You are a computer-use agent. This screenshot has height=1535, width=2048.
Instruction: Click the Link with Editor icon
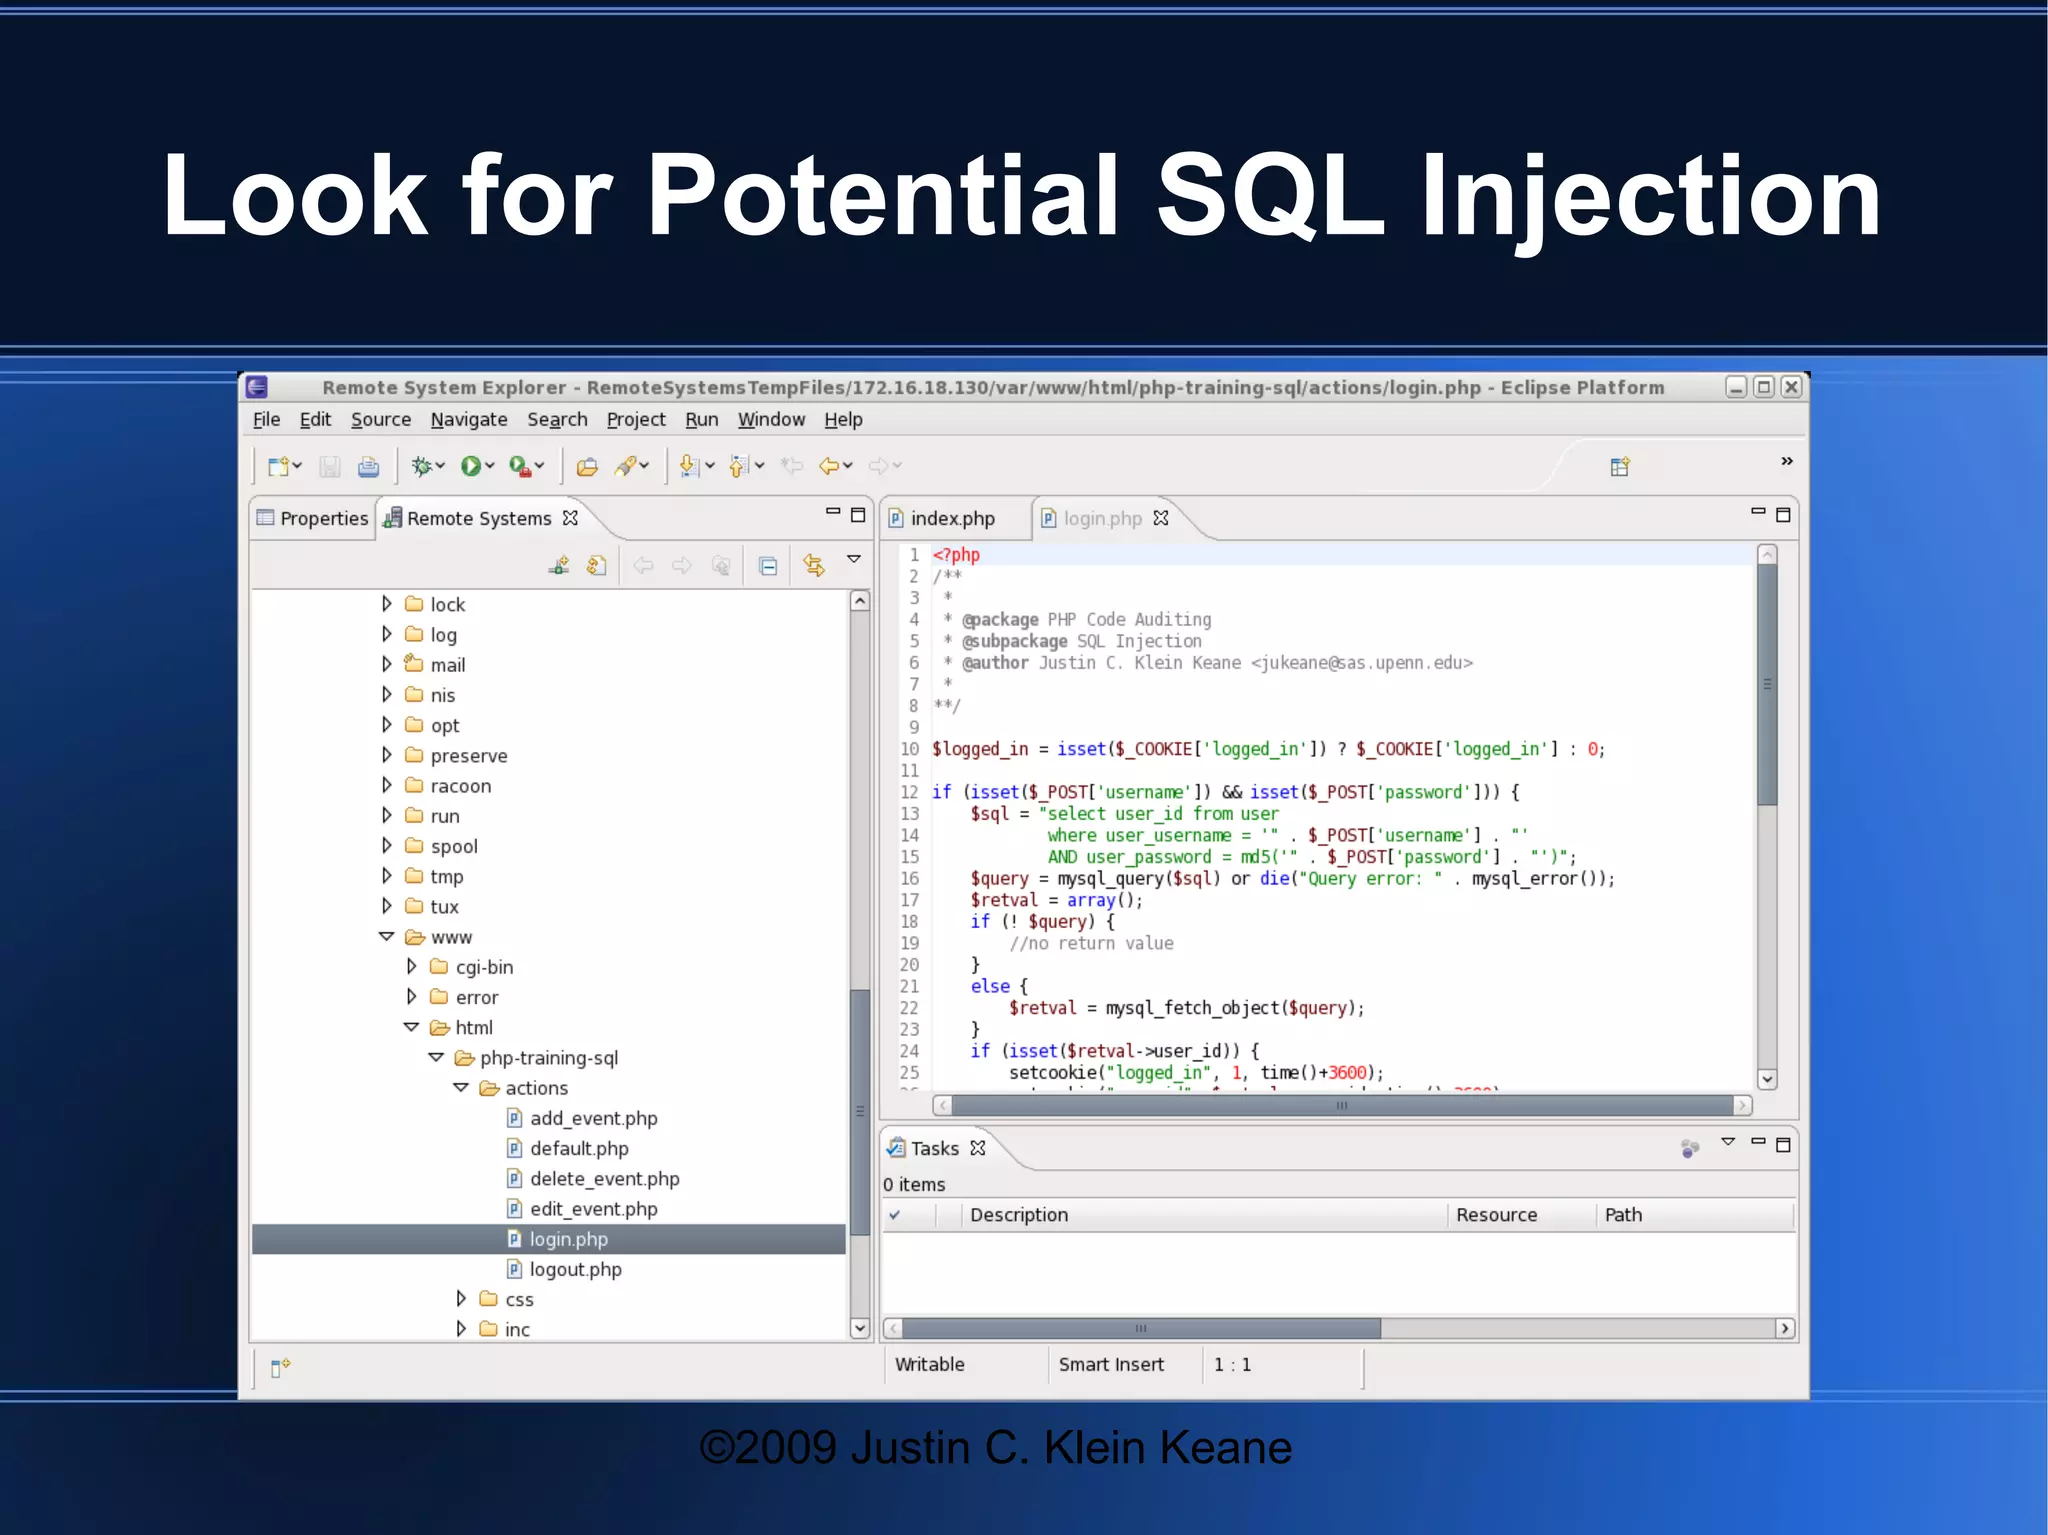(814, 566)
